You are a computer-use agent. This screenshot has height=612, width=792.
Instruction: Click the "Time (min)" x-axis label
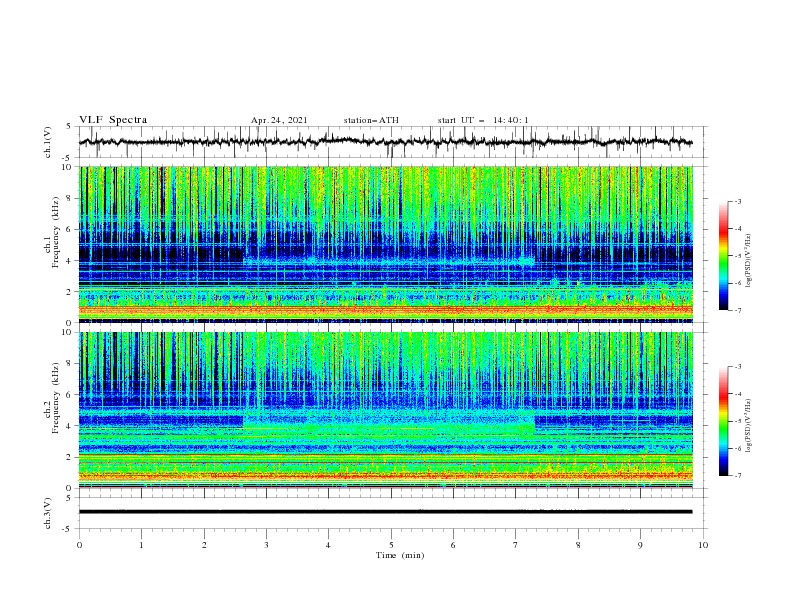pyautogui.click(x=400, y=555)
